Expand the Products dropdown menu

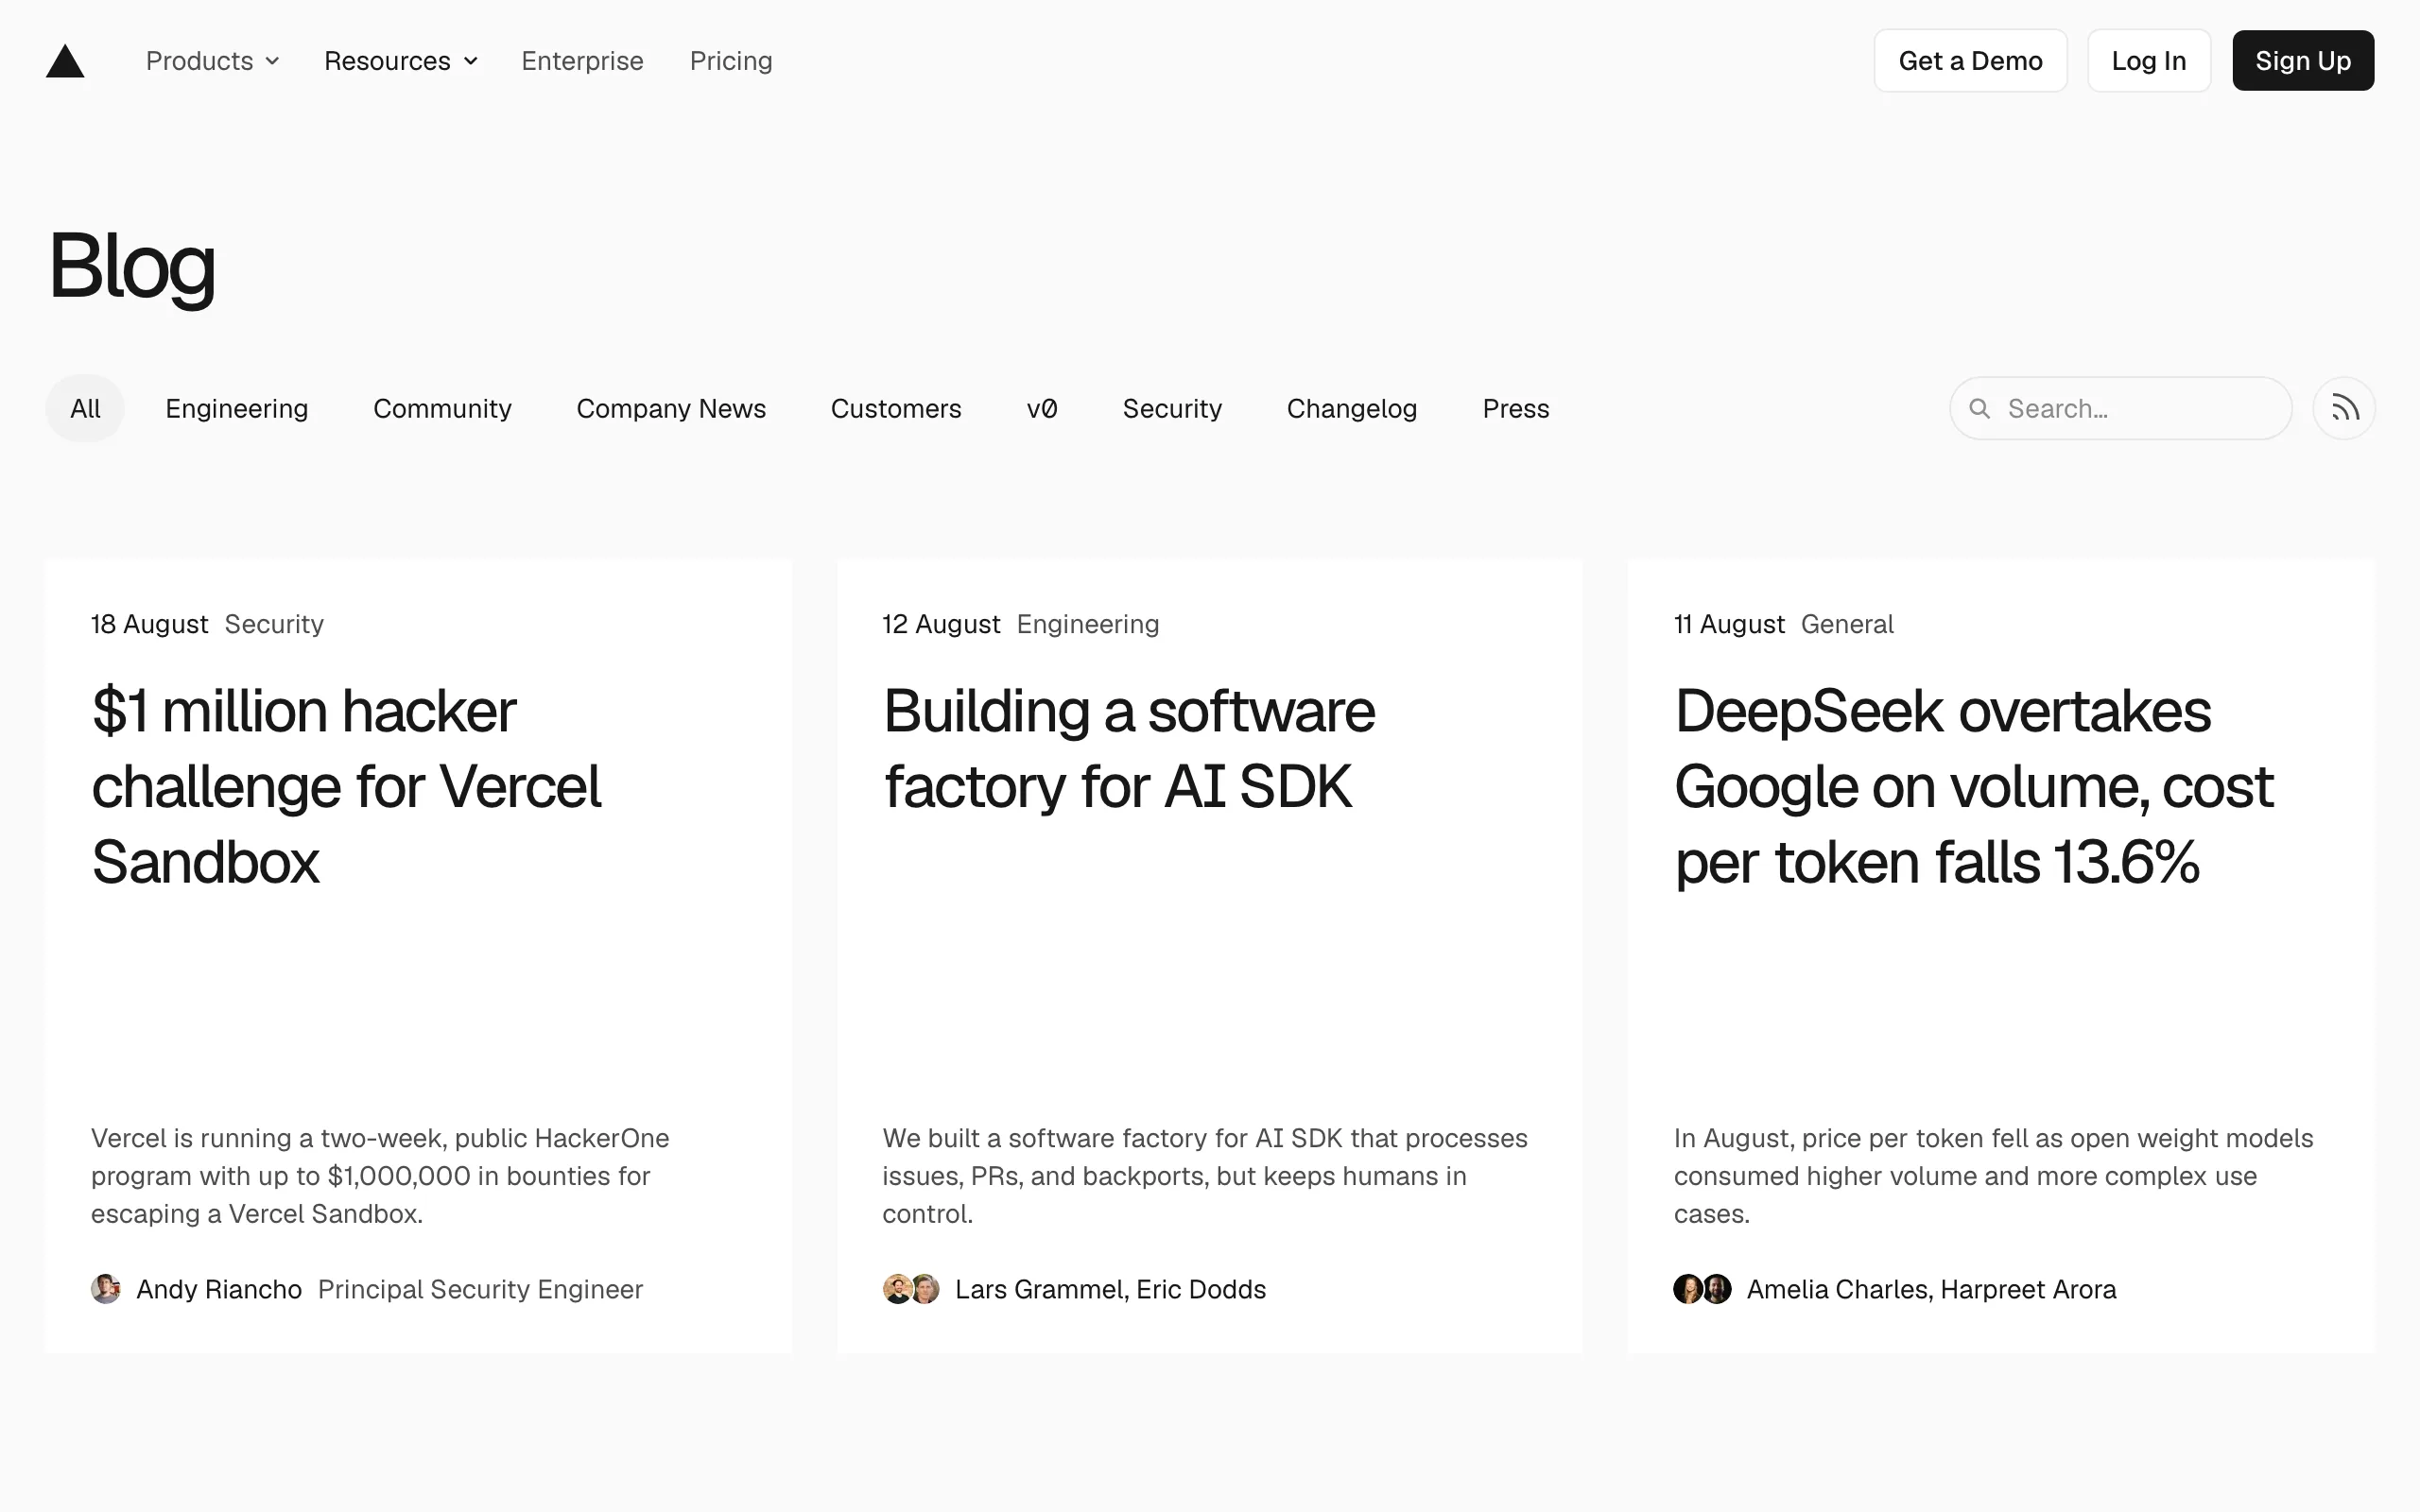[212, 61]
